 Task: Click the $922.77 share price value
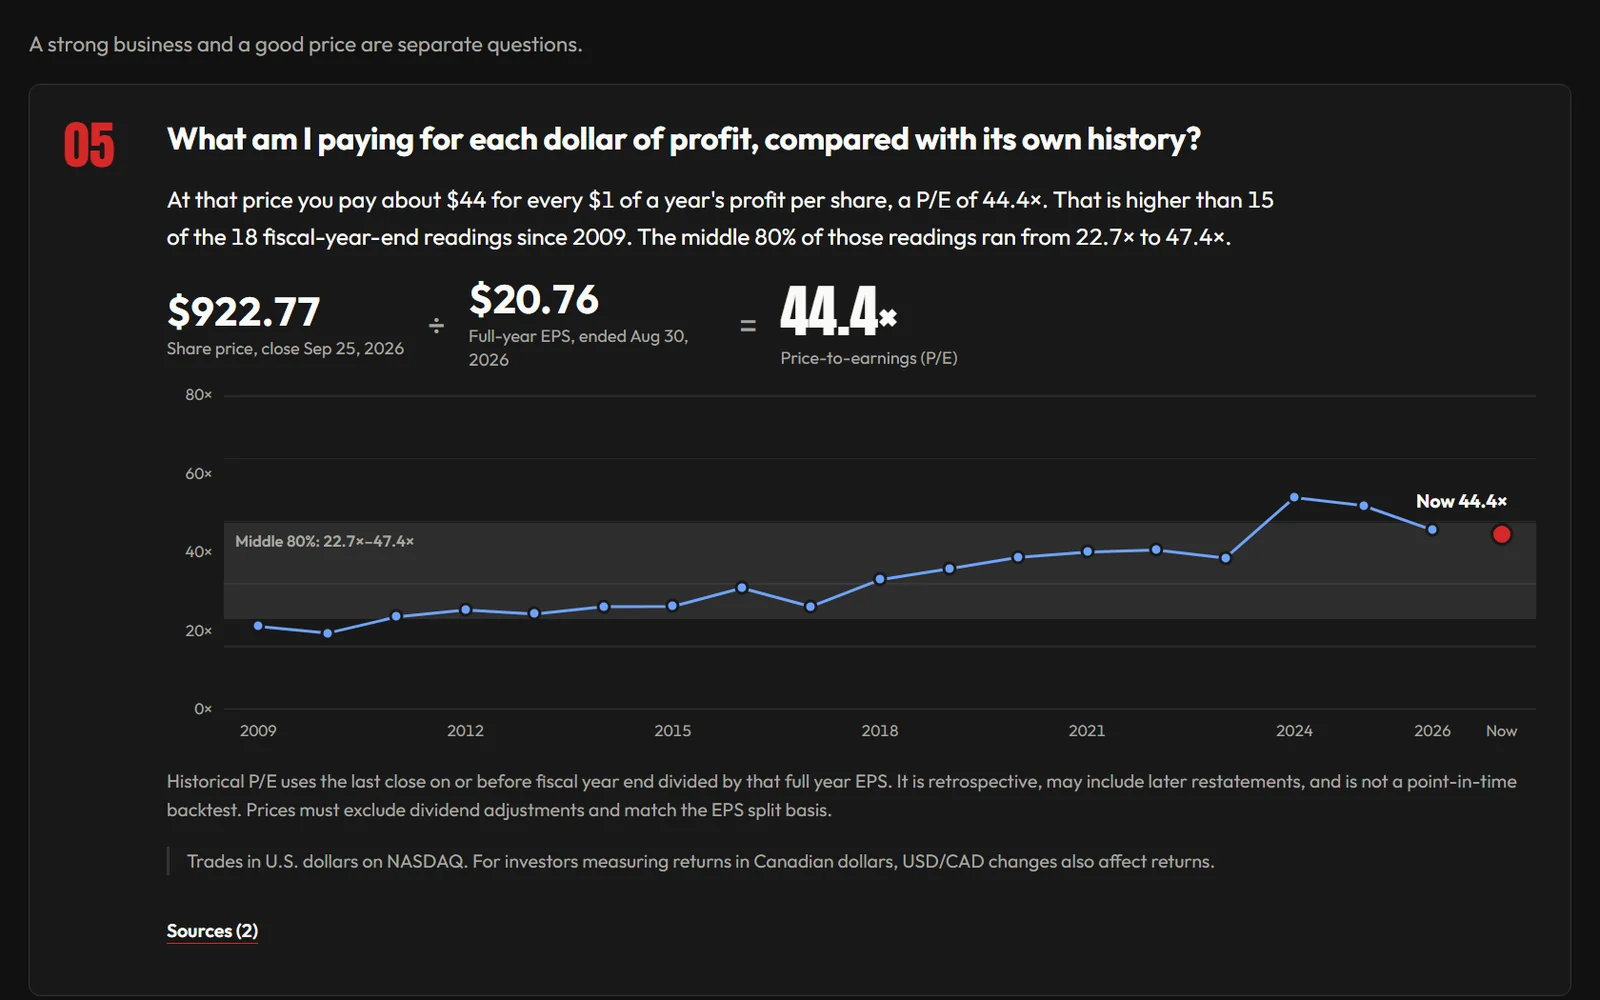tap(243, 312)
